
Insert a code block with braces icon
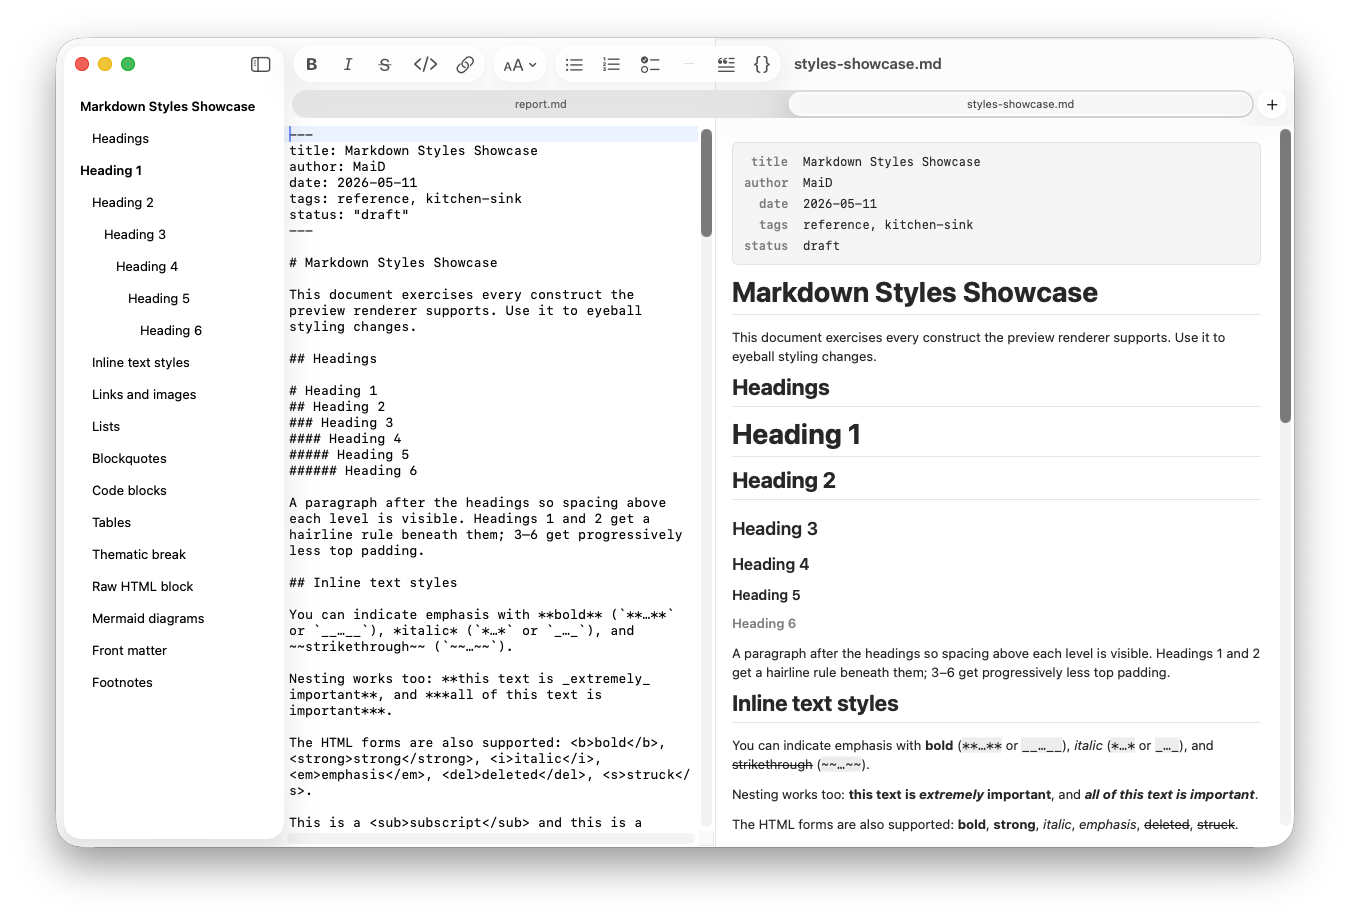click(x=762, y=64)
